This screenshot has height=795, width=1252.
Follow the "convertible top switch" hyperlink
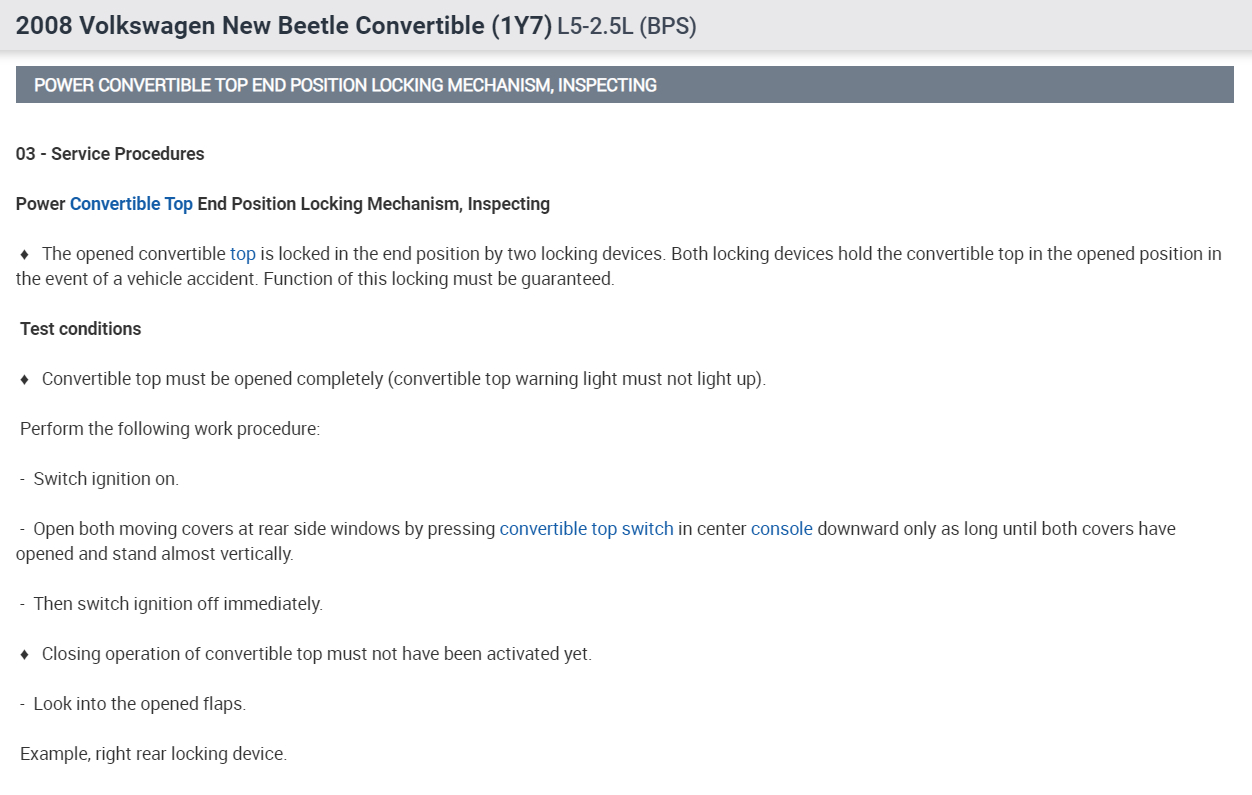[x=586, y=529]
